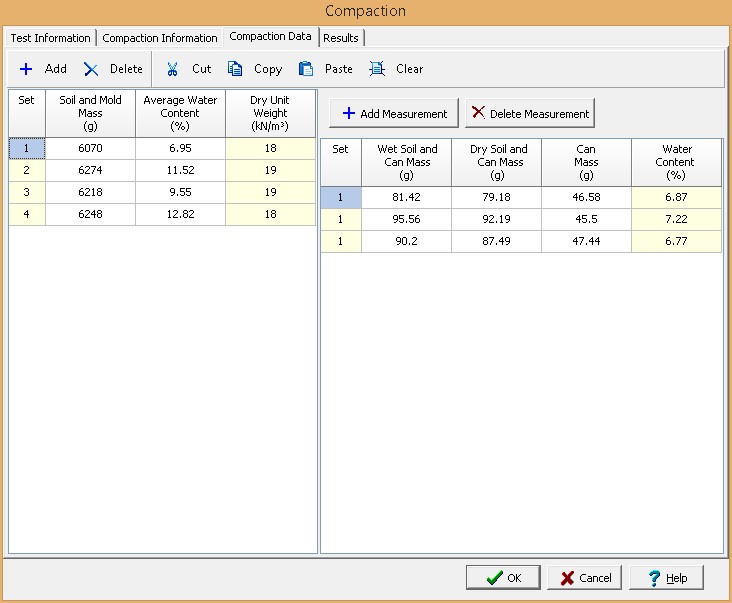
Task: Open the Results tab
Action: click(341, 38)
